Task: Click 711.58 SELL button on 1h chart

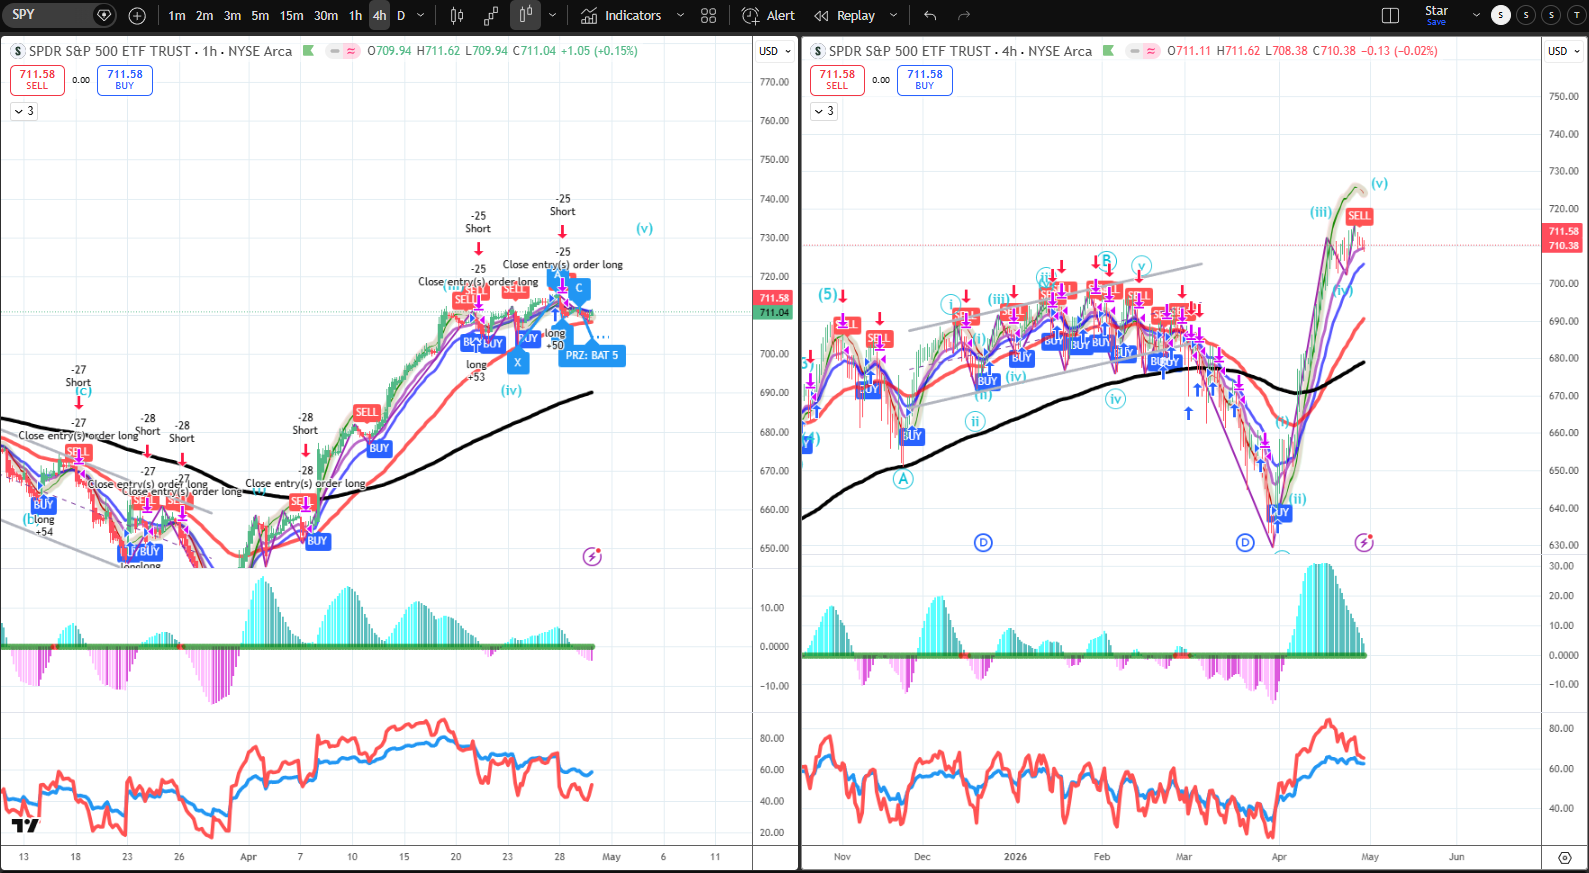Action: point(37,80)
